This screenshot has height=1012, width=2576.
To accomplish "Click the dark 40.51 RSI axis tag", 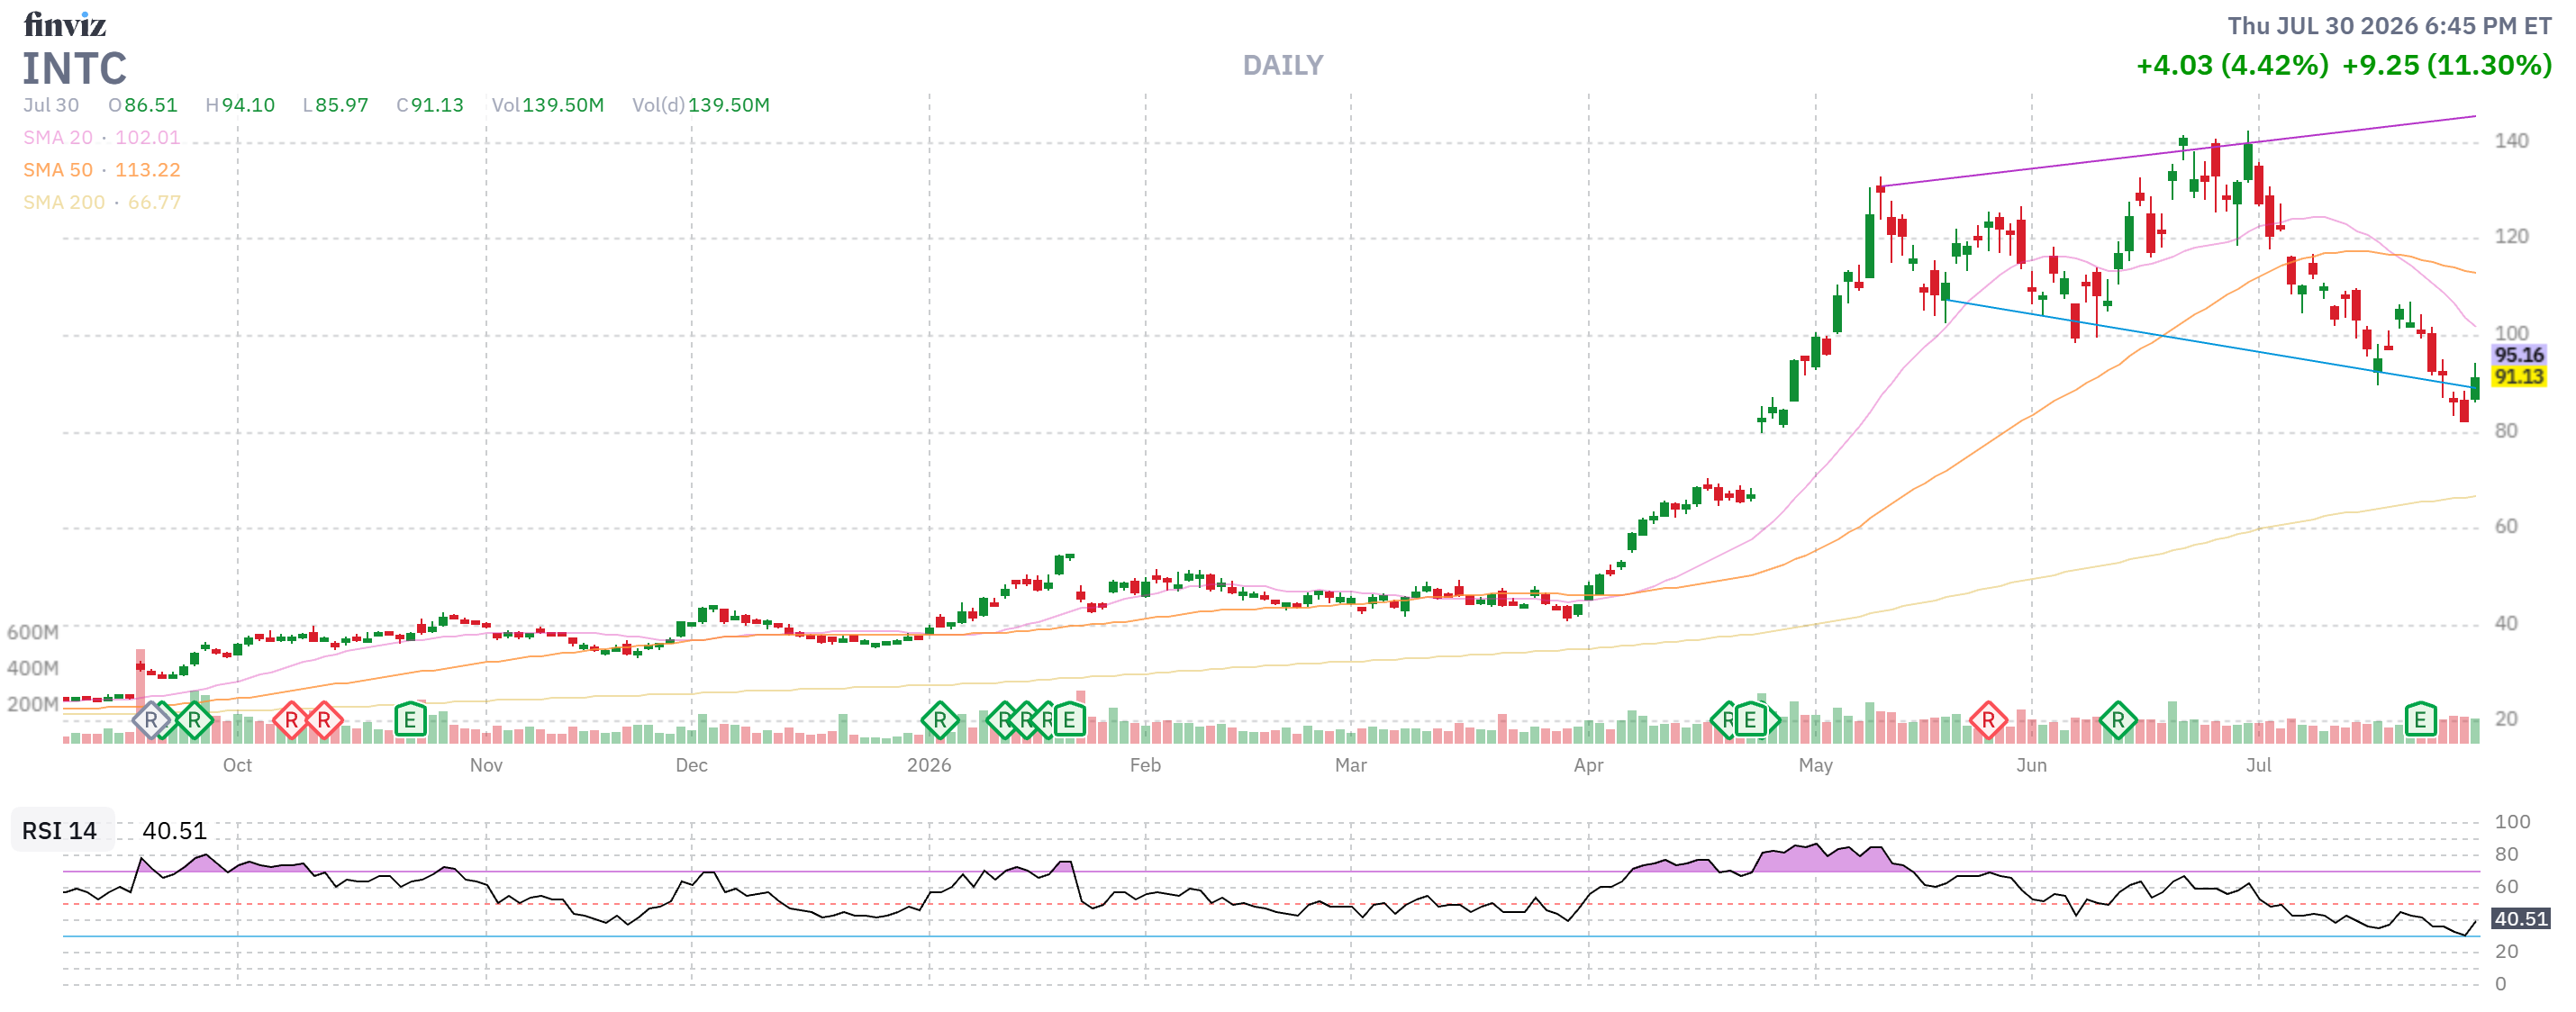I will click(2520, 919).
